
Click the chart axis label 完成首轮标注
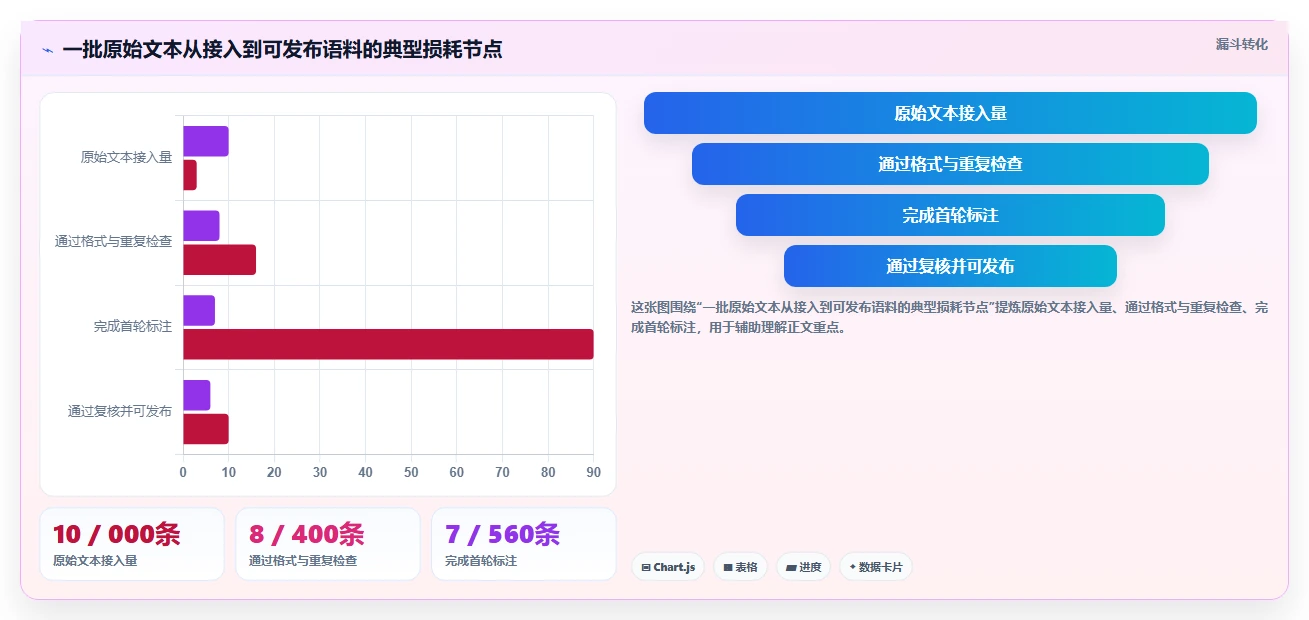(133, 327)
